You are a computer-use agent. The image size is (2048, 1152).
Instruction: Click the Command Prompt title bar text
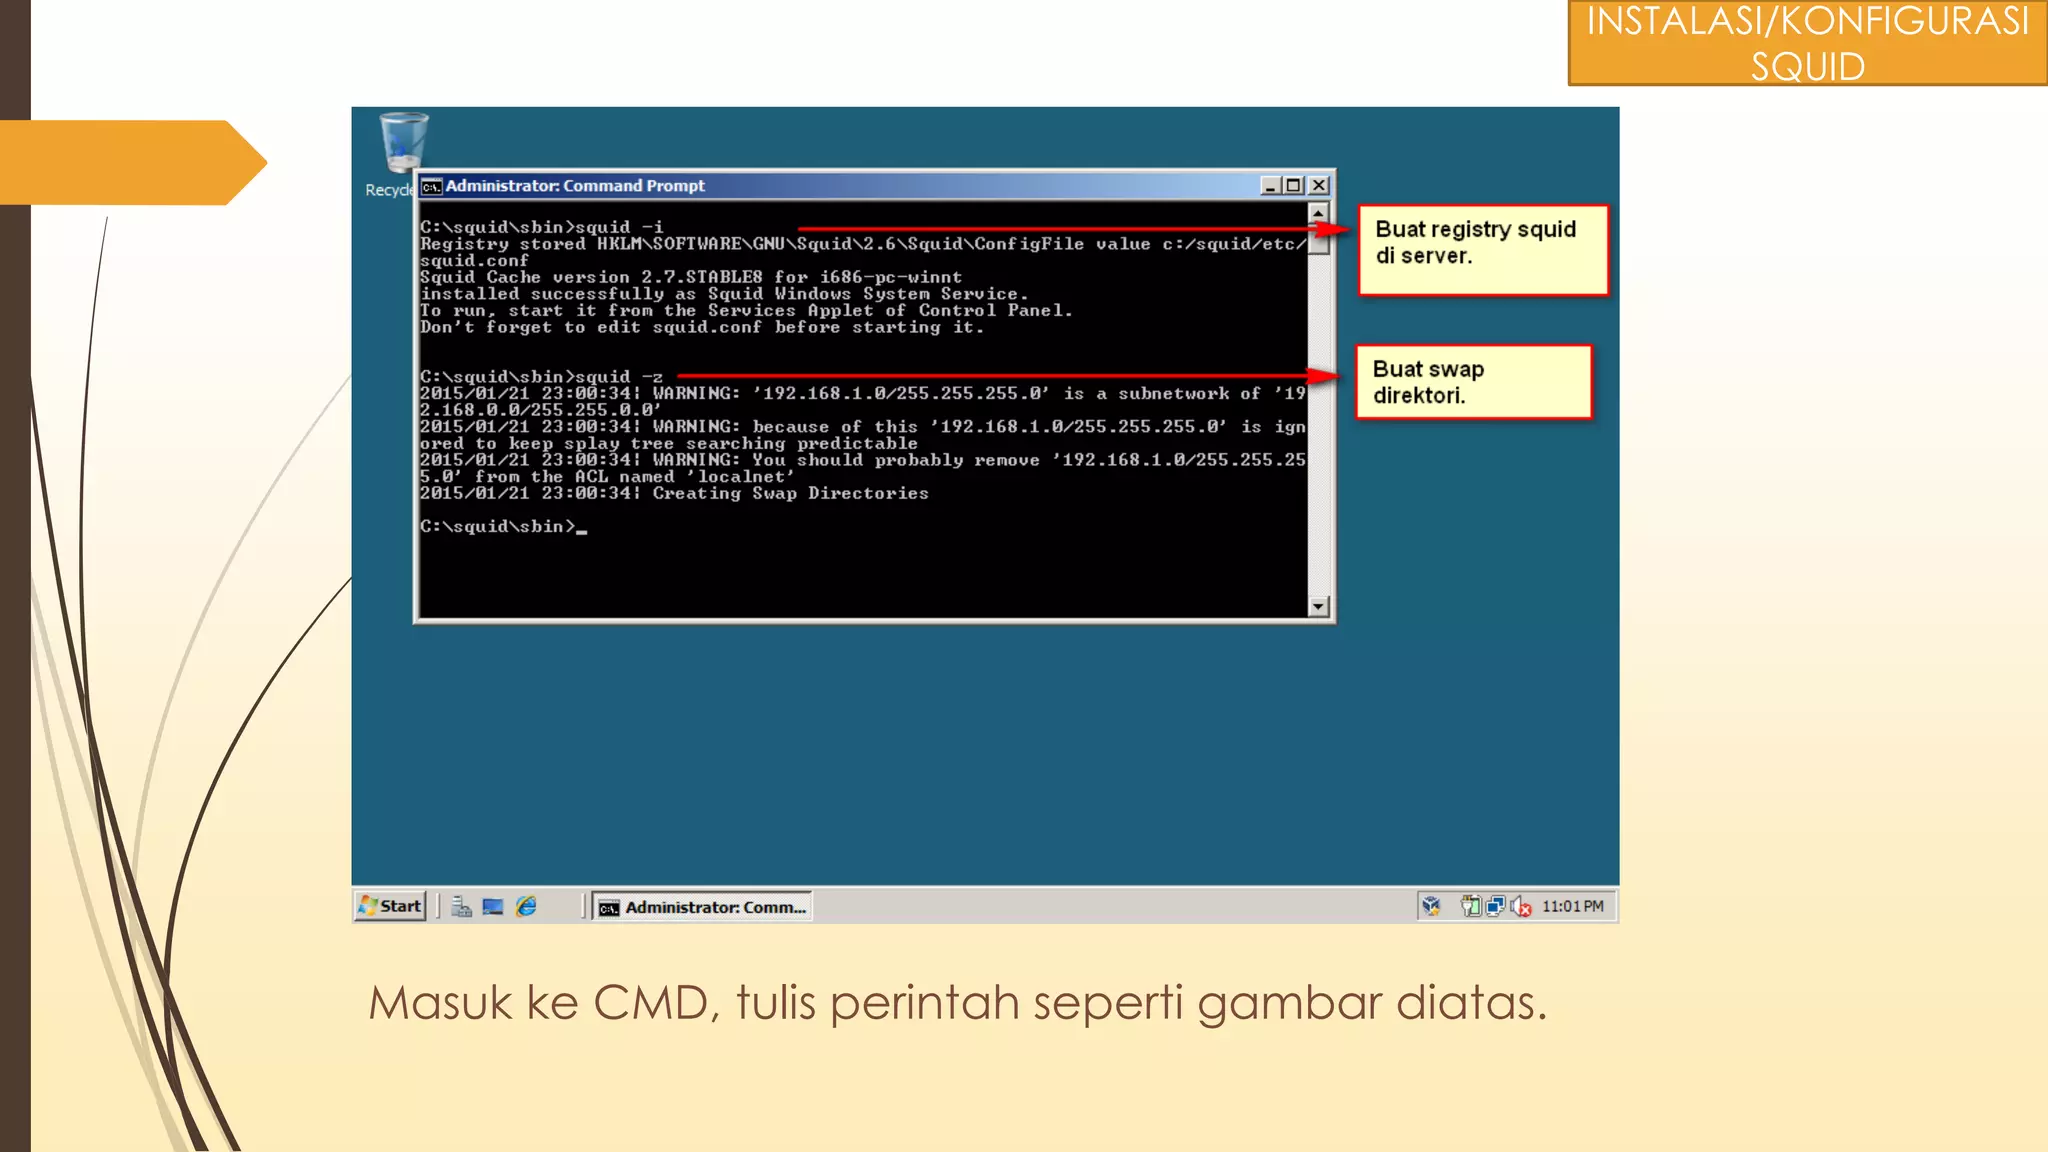[x=575, y=186]
